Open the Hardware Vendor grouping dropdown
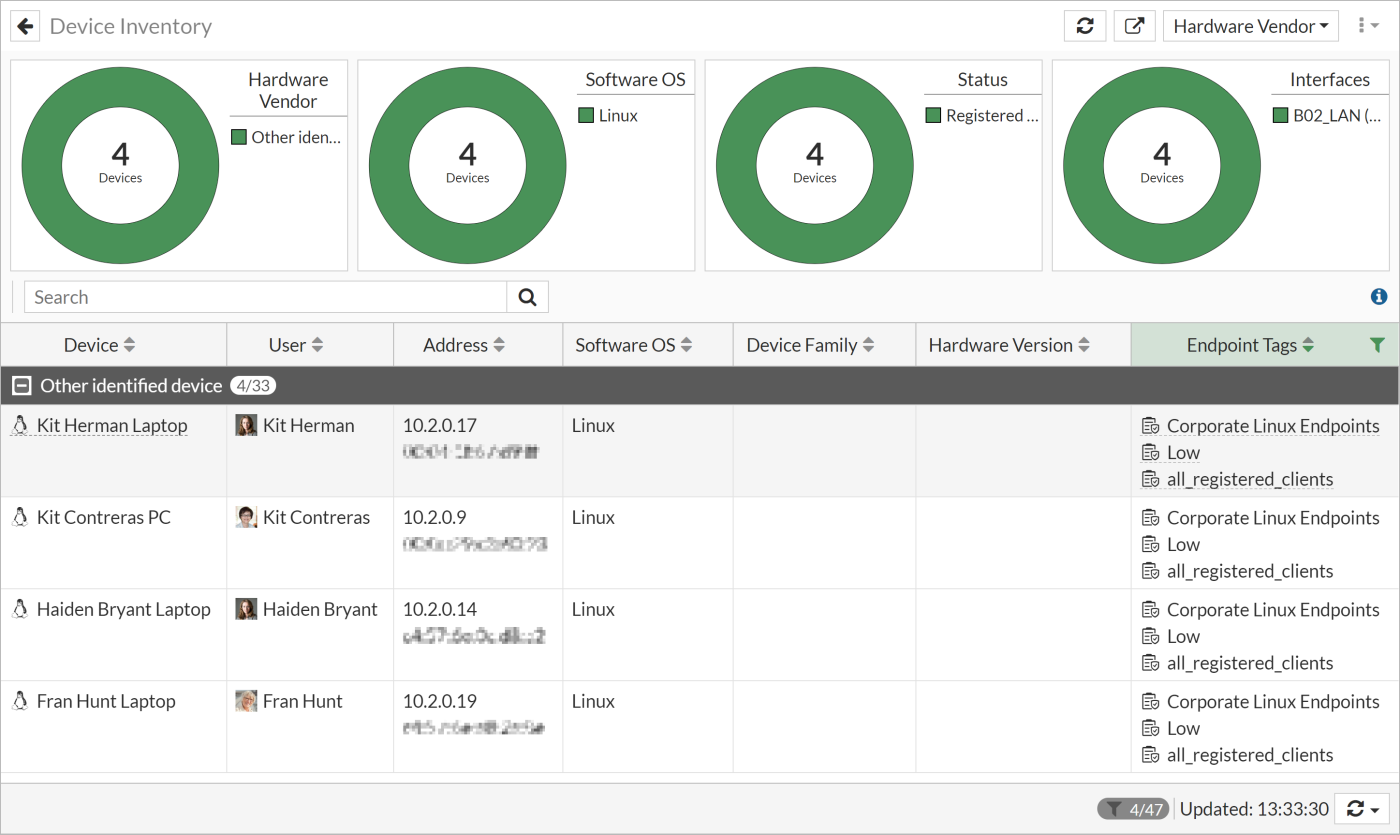The height and width of the screenshot is (835, 1400). point(1251,26)
